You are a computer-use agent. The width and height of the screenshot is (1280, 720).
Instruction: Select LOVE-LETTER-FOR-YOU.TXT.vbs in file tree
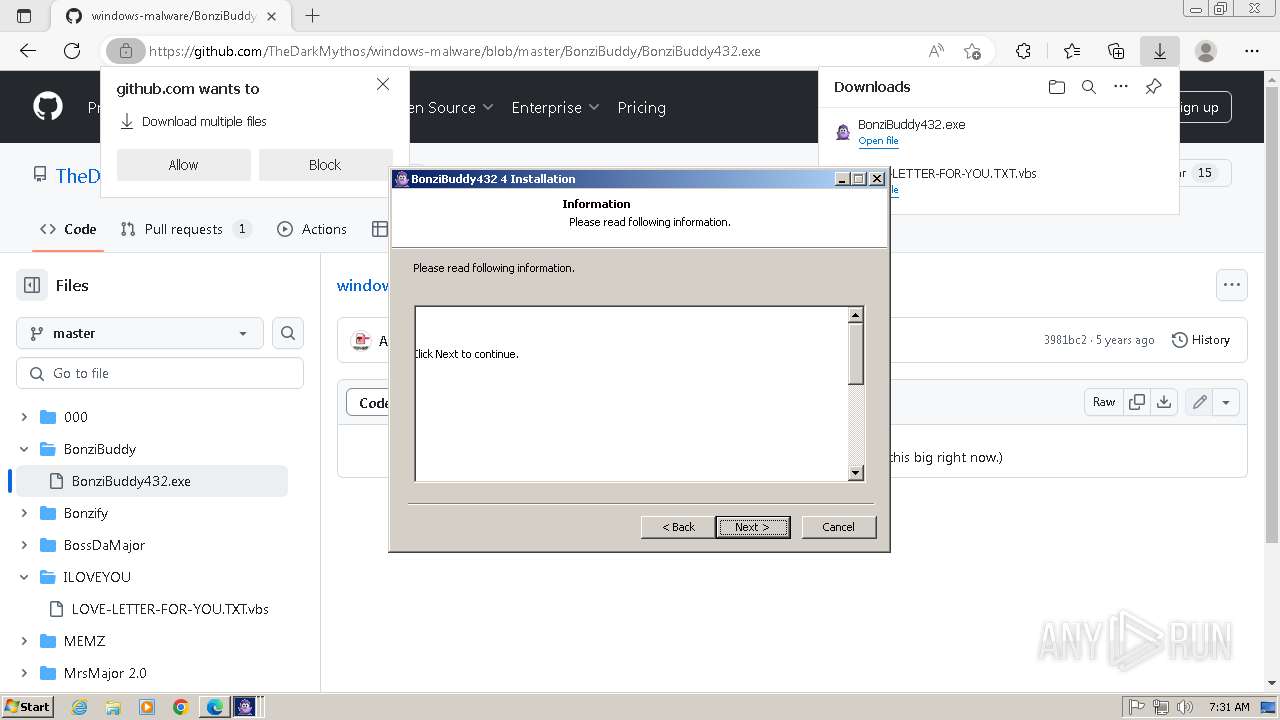[x=160, y=609]
